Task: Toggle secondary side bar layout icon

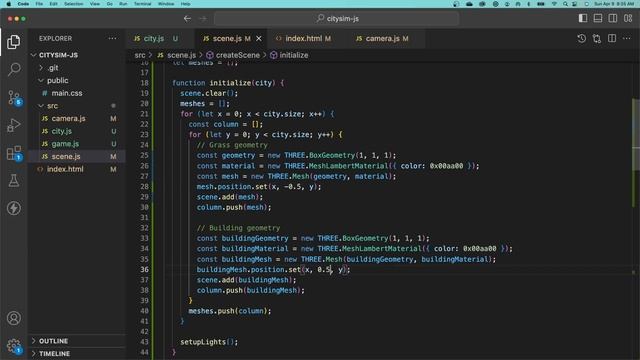Action: pyautogui.click(x=613, y=18)
